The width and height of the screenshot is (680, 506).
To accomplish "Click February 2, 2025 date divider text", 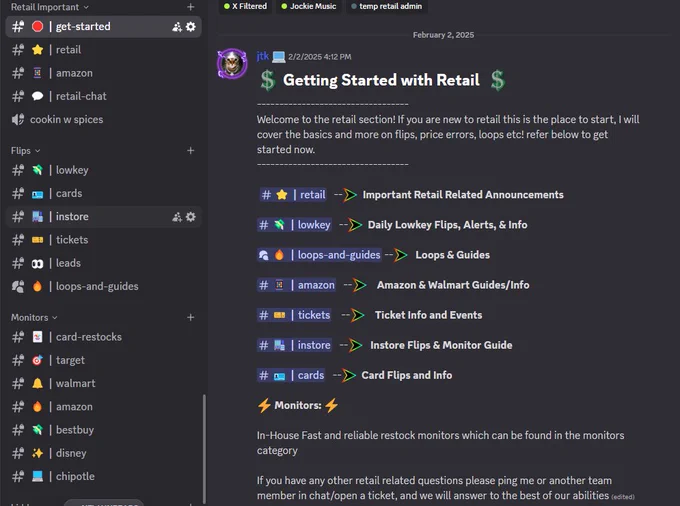I will pyautogui.click(x=443, y=35).
